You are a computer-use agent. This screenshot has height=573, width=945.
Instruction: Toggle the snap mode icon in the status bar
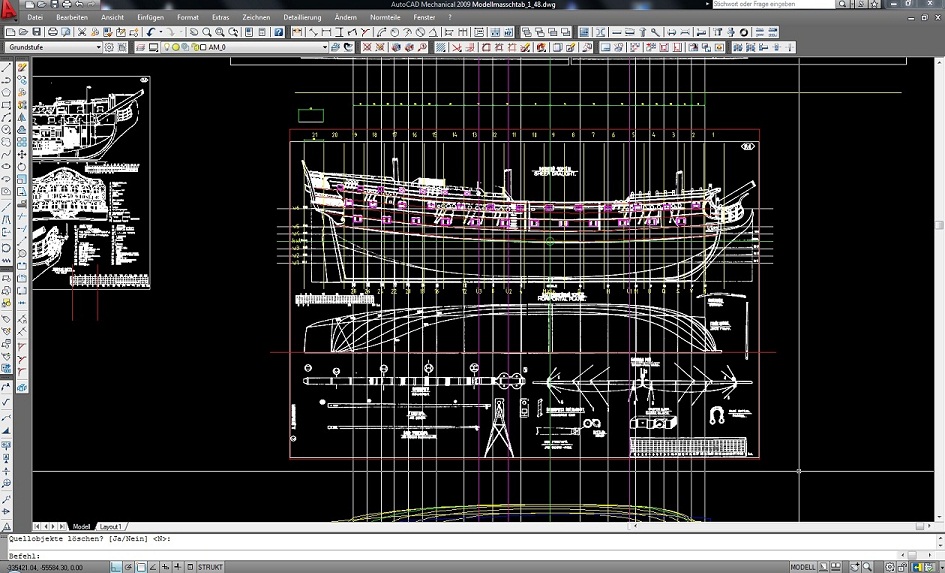117,567
